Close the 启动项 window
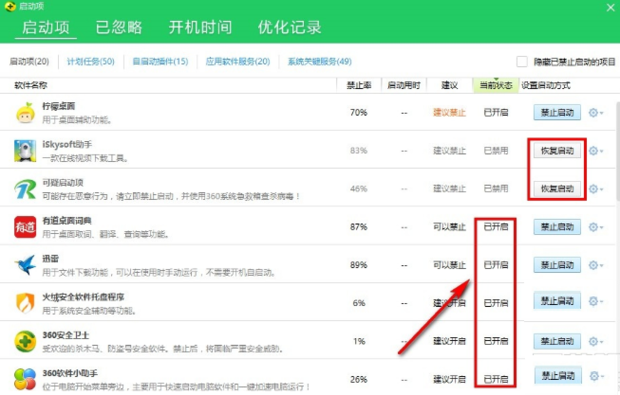The height and width of the screenshot is (395, 620). click(x=610, y=7)
